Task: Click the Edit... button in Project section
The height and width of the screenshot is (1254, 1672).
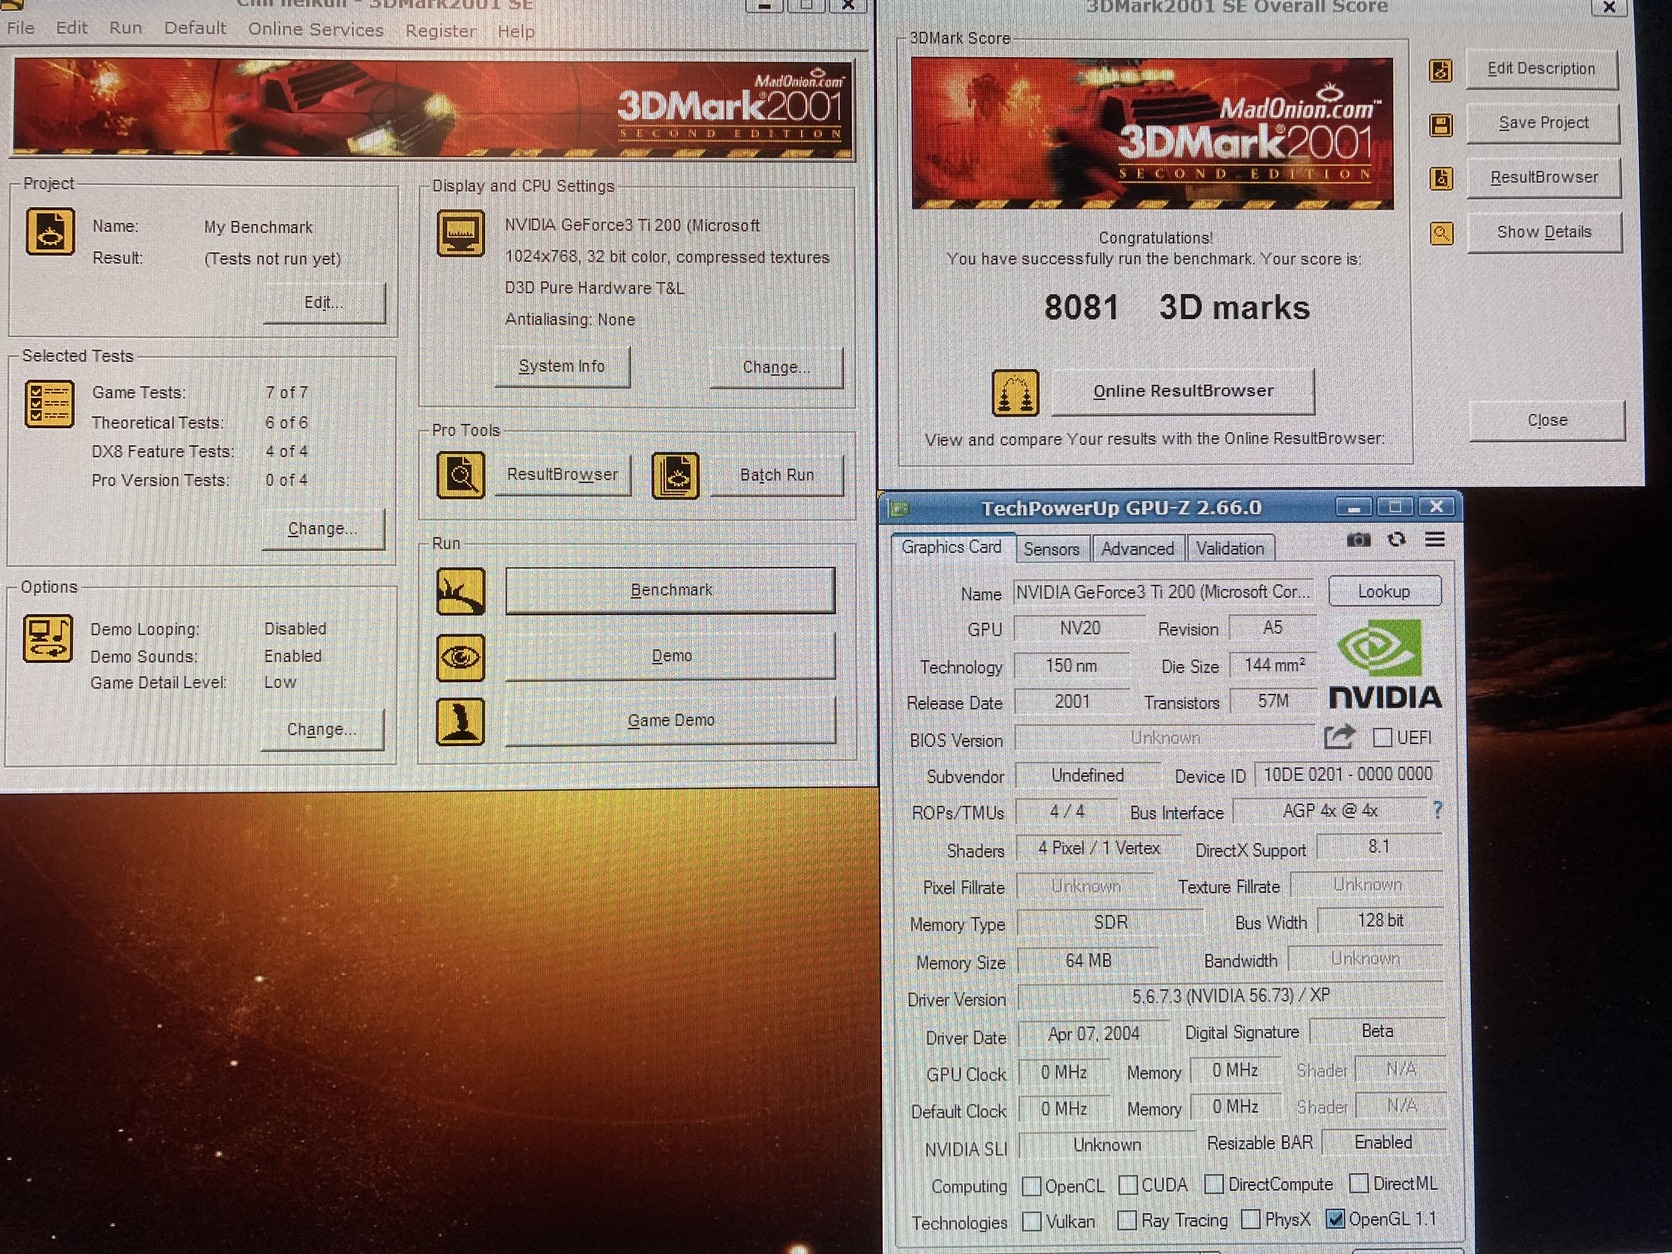Action: (x=323, y=302)
